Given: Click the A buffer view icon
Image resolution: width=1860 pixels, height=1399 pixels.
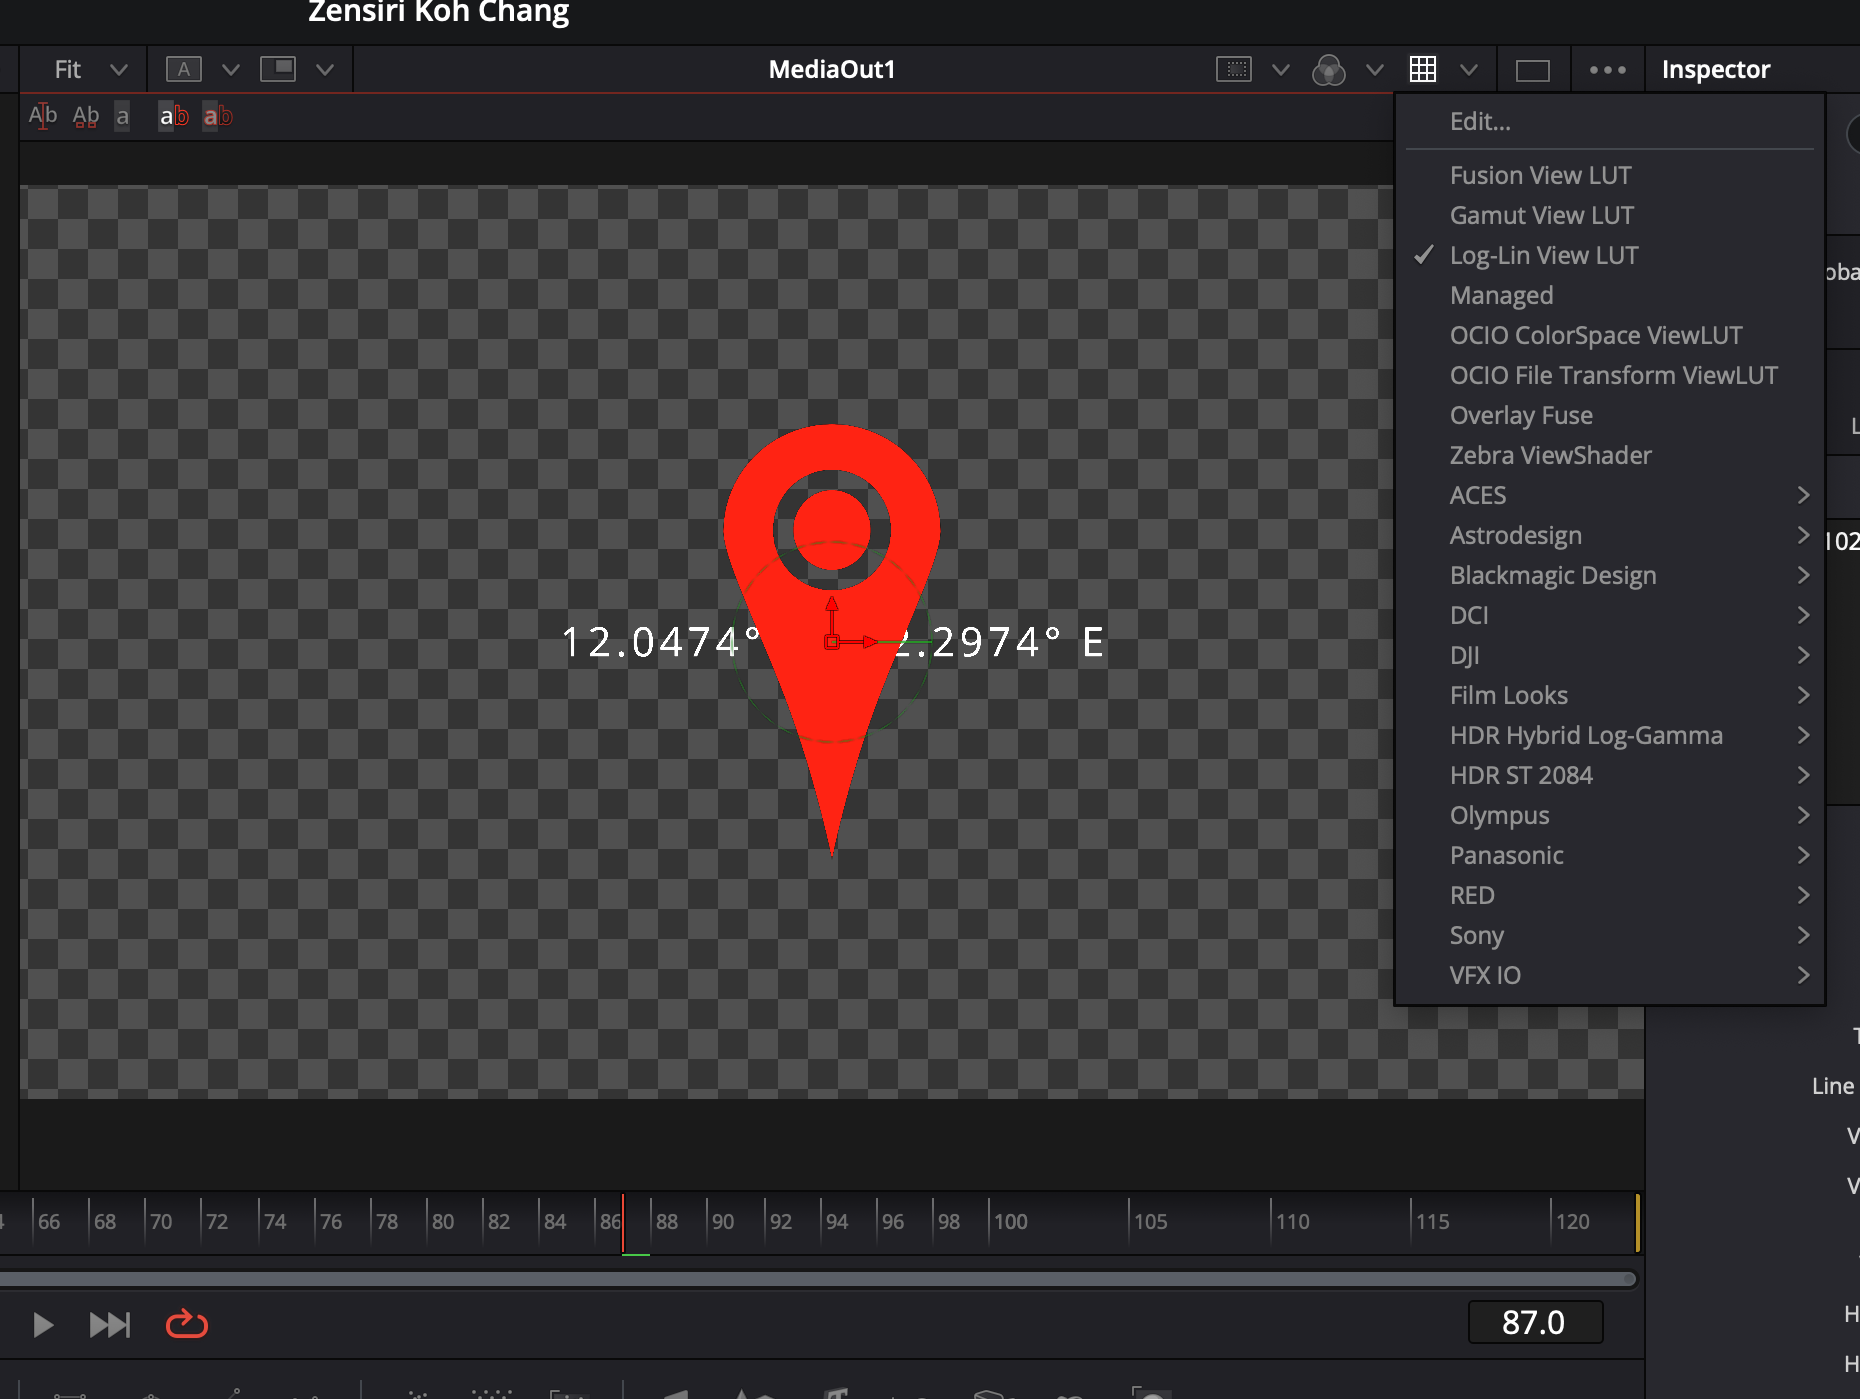Looking at the screenshot, I should (x=183, y=69).
